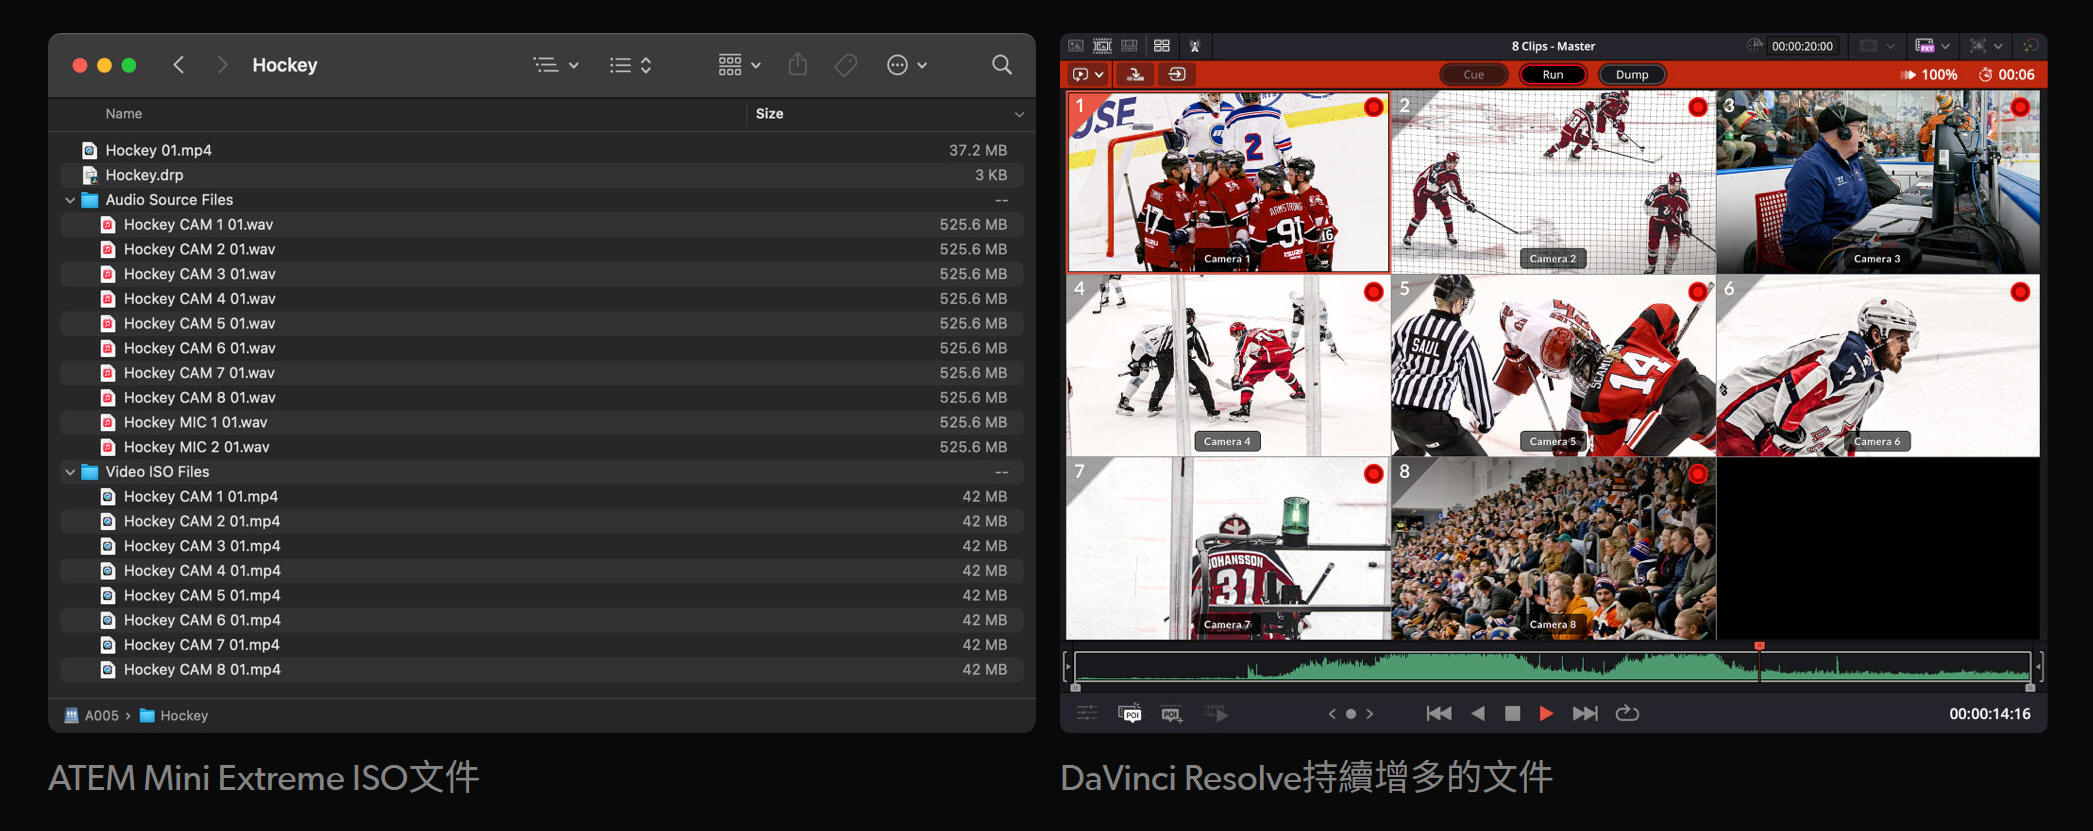The height and width of the screenshot is (831, 2093).
Task: Click the Finder share icon
Action: [x=797, y=65]
